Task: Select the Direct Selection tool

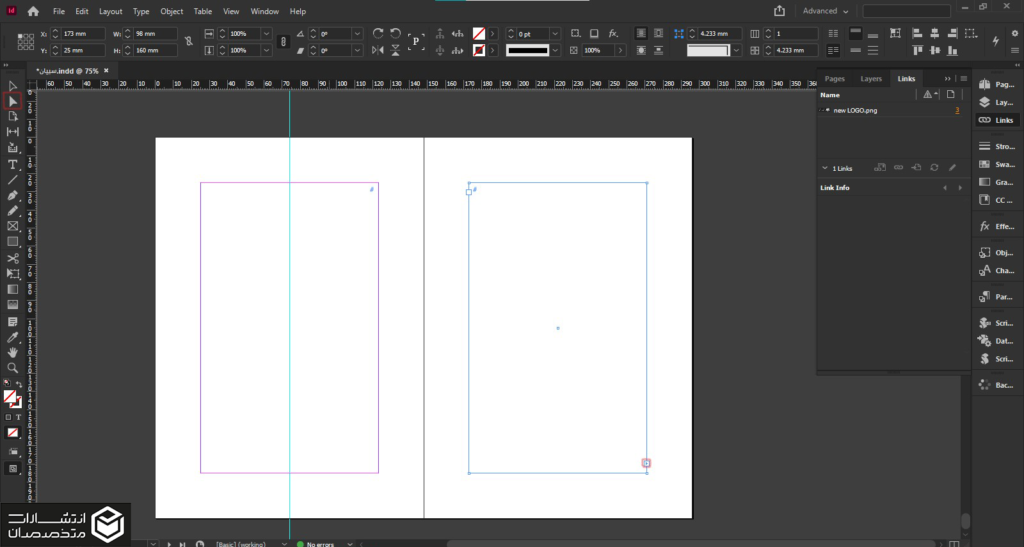Action: pyautogui.click(x=13, y=101)
